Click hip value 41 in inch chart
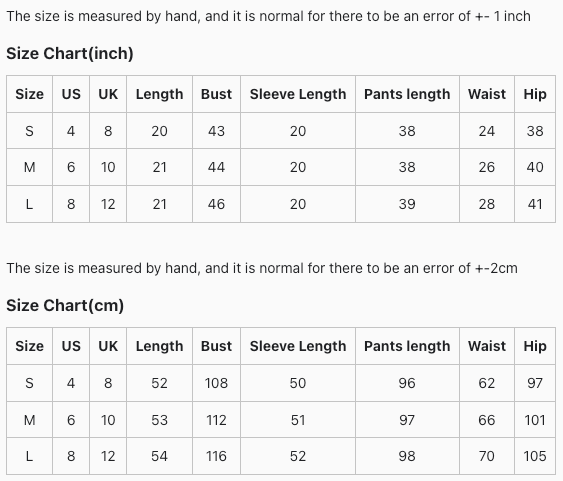The height and width of the screenshot is (481, 563). [535, 204]
